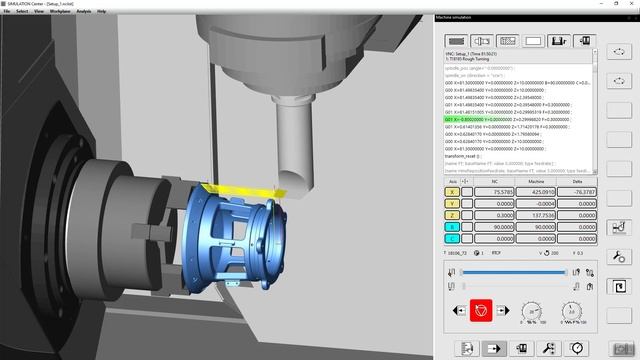Toggle the Y axis button

(452, 203)
